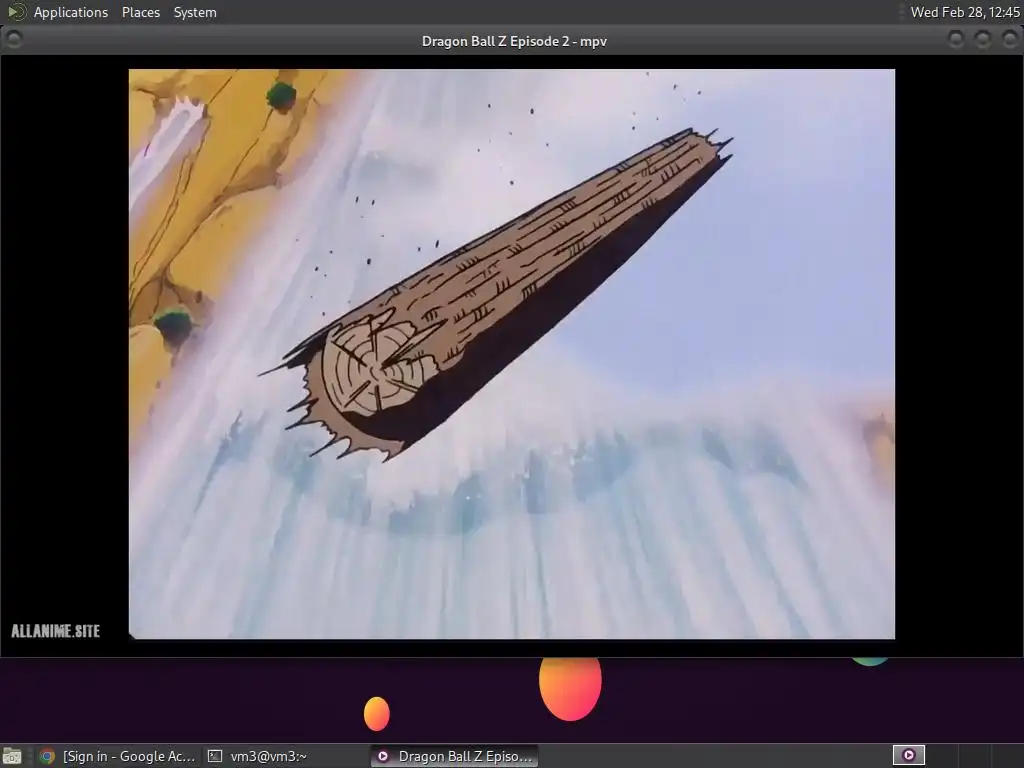Select the Dragon Ball Z Episode taskbar button
This screenshot has width=1024, height=768.
455,756
